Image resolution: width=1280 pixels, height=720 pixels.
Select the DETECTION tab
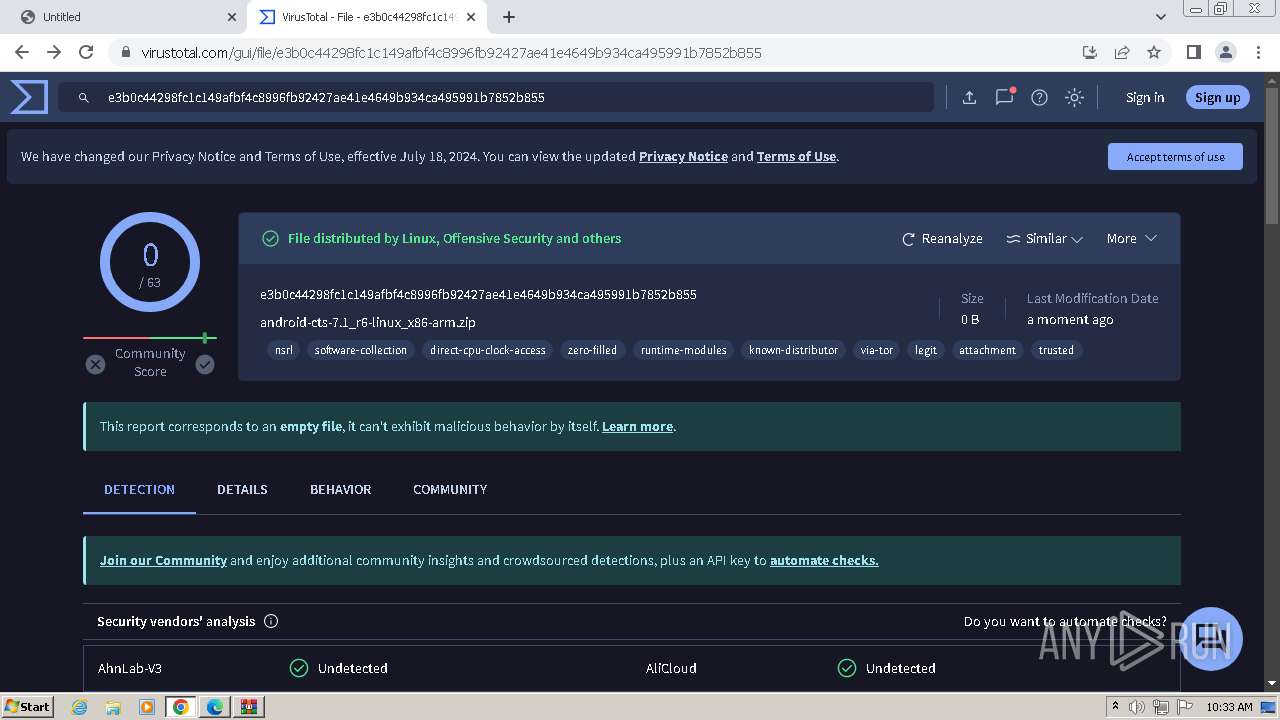pyautogui.click(x=139, y=489)
